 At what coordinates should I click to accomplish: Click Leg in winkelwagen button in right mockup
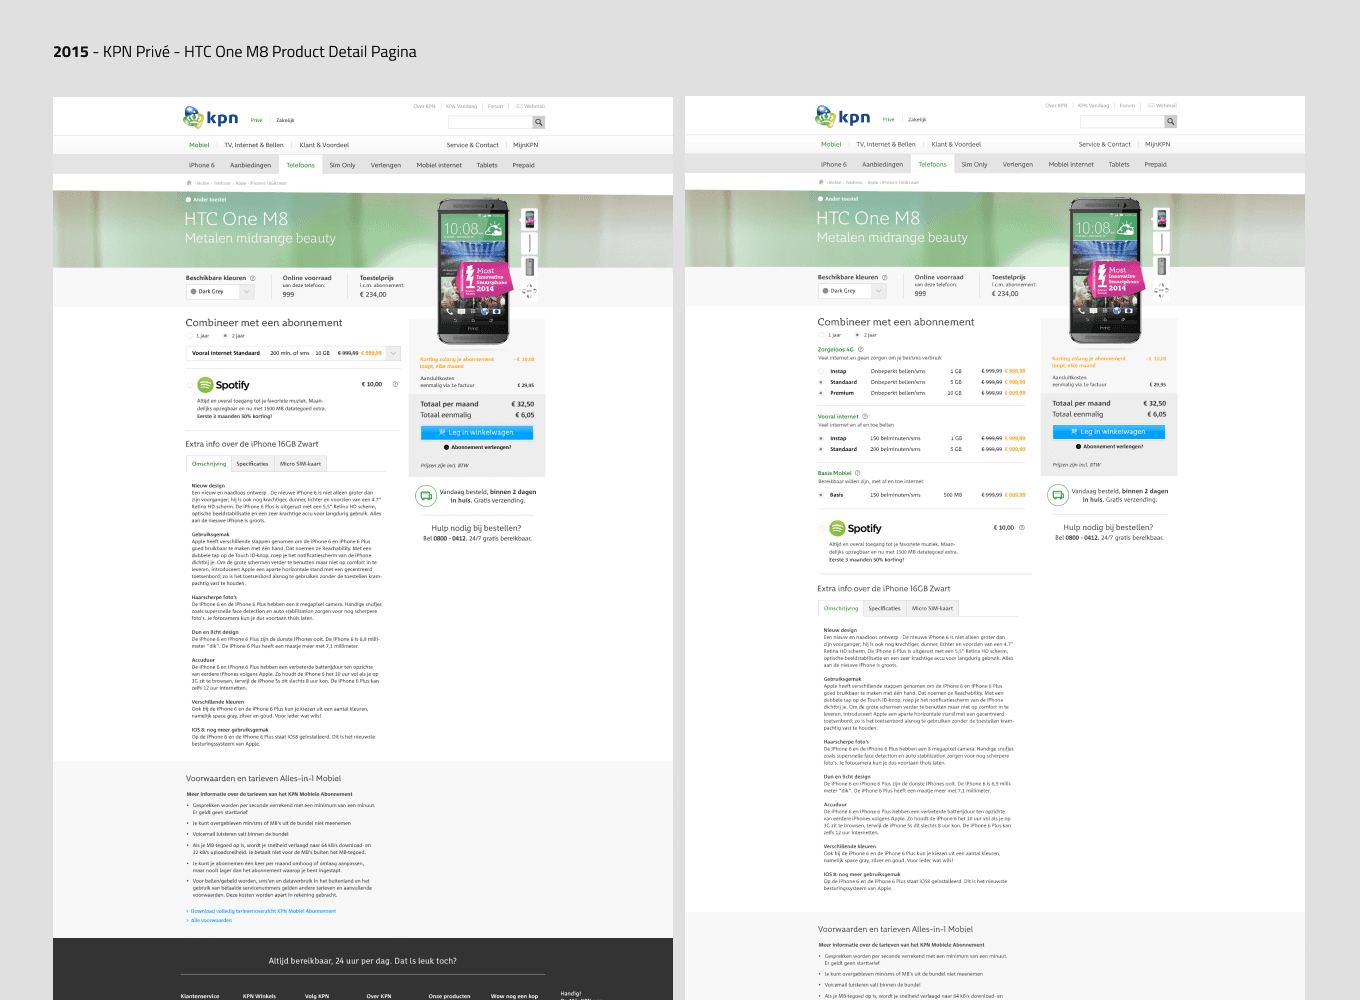(x=1109, y=432)
